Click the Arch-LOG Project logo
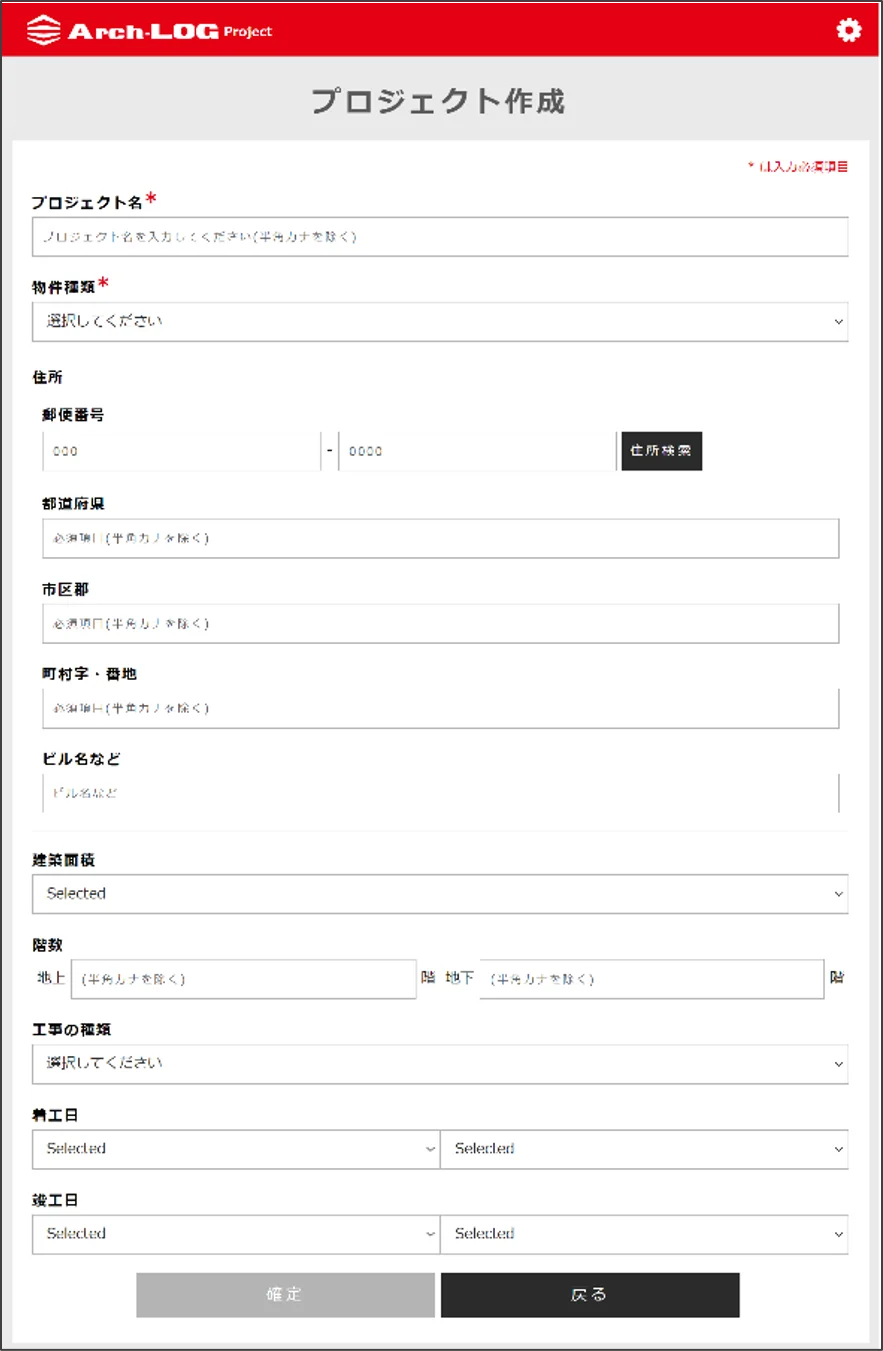This screenshot has width=883, height=1351. [150, 30]
